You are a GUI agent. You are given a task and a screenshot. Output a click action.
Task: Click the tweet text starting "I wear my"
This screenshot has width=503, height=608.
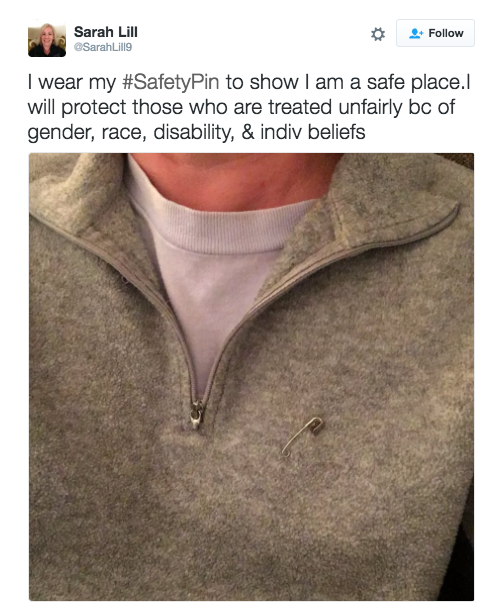[x=249, y=107]
